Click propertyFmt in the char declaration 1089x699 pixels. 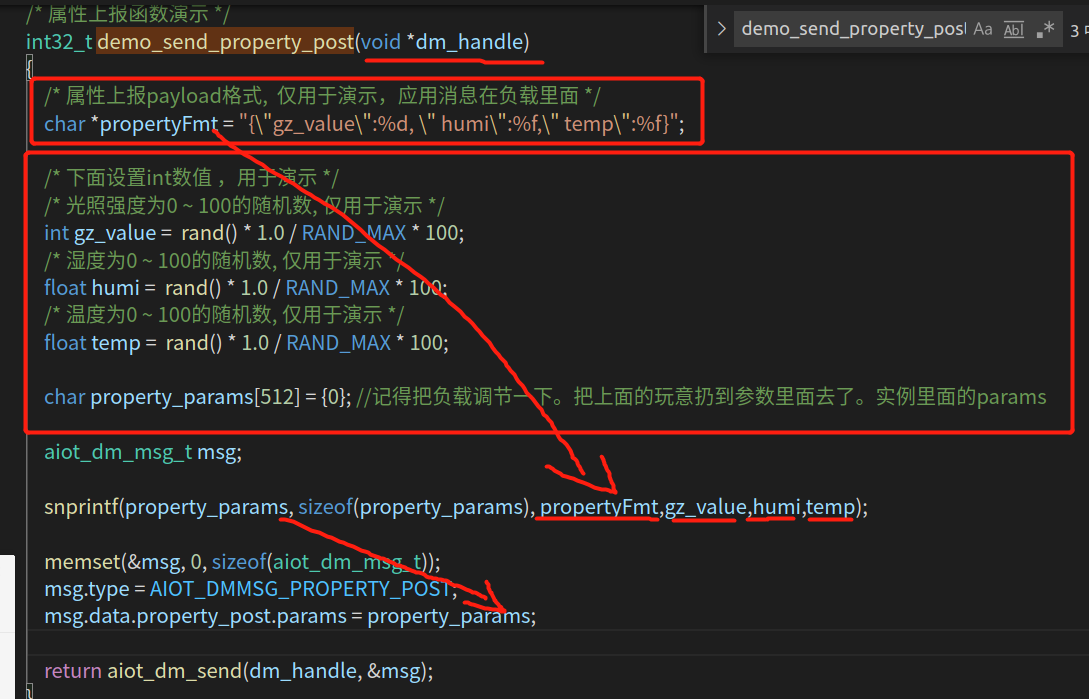[159, 124]
